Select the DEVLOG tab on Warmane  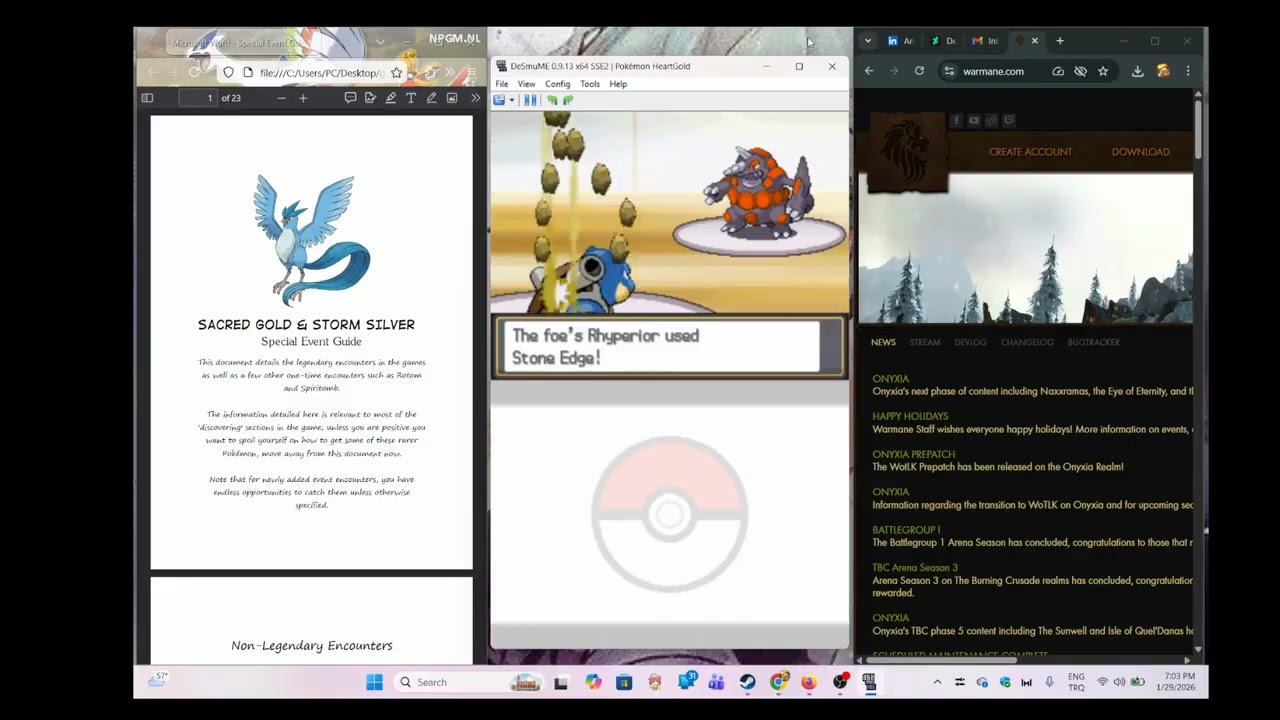click(970, 342)
